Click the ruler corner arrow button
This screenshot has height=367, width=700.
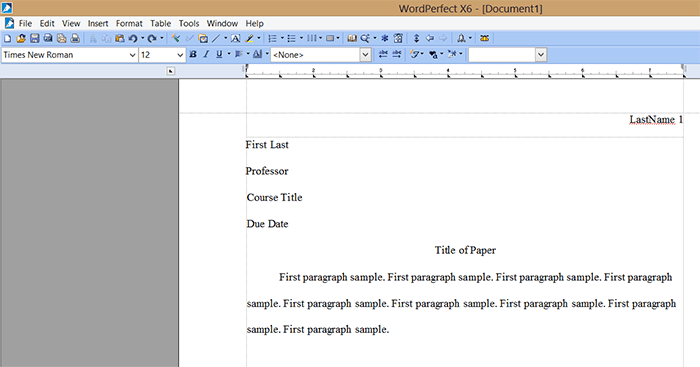(x=171, y=71)
